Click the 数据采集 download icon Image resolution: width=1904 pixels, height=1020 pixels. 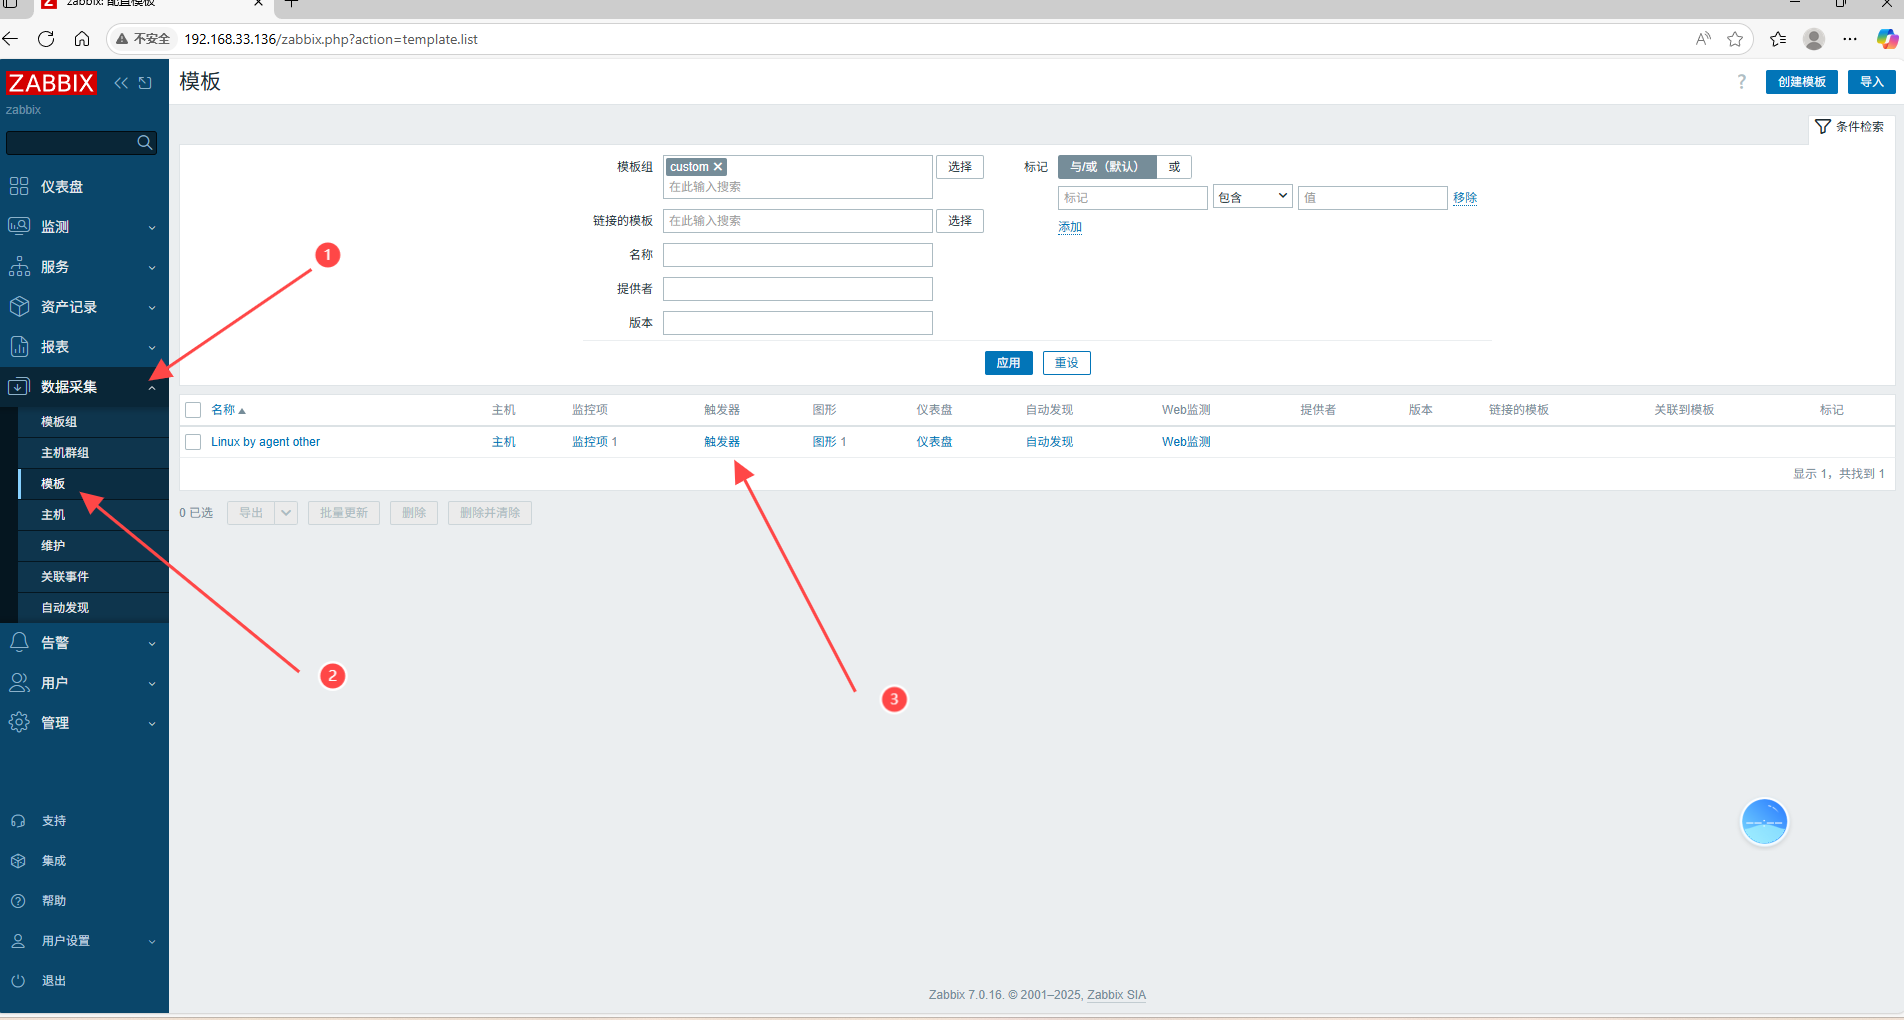pyautogui.click(x=19, y=387)
